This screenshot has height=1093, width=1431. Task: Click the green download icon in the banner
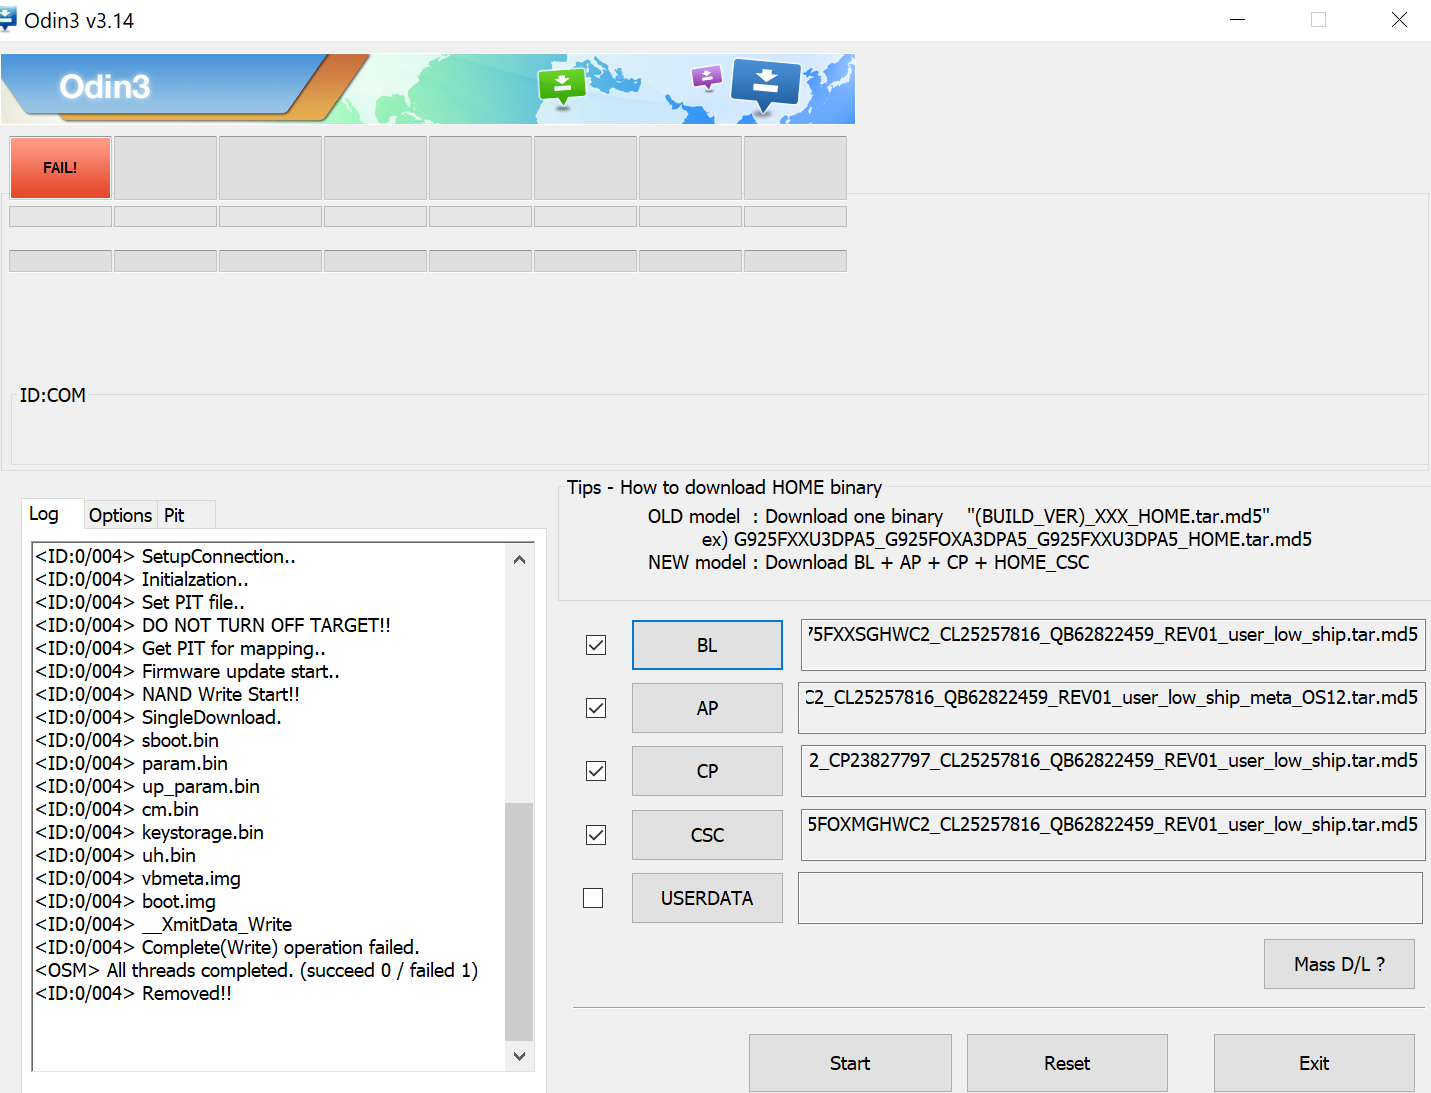(562, 86)
